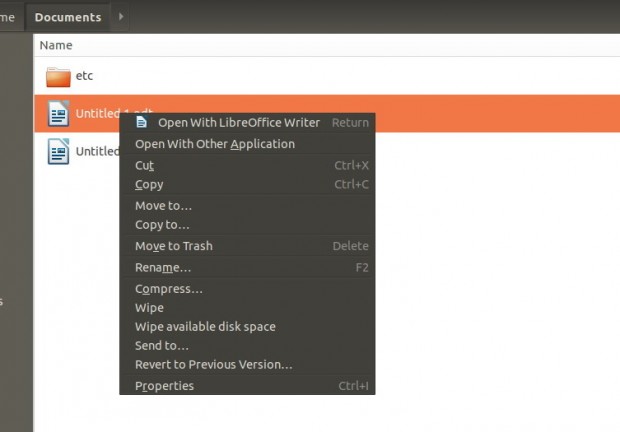Select Open With LibreOffice Writer

tap(238, 123)
